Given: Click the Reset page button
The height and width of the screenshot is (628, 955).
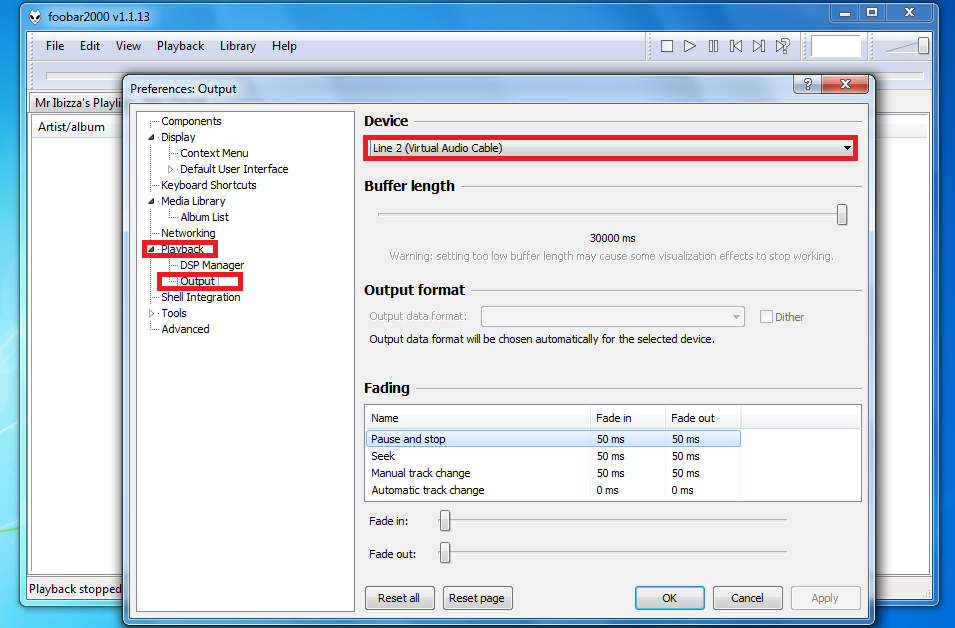Looking at the screenshot, I should [x=478, y=598].
